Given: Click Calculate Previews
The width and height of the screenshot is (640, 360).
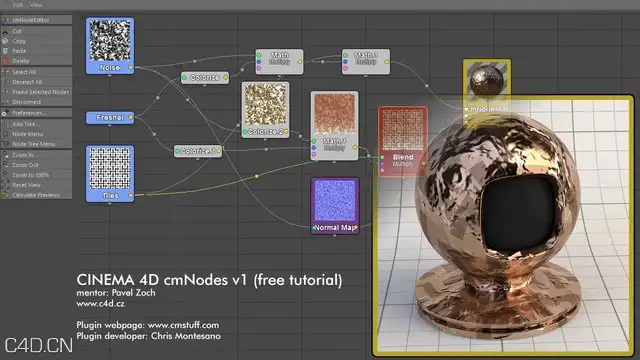Looking at the screenshot, I should 36,195.
